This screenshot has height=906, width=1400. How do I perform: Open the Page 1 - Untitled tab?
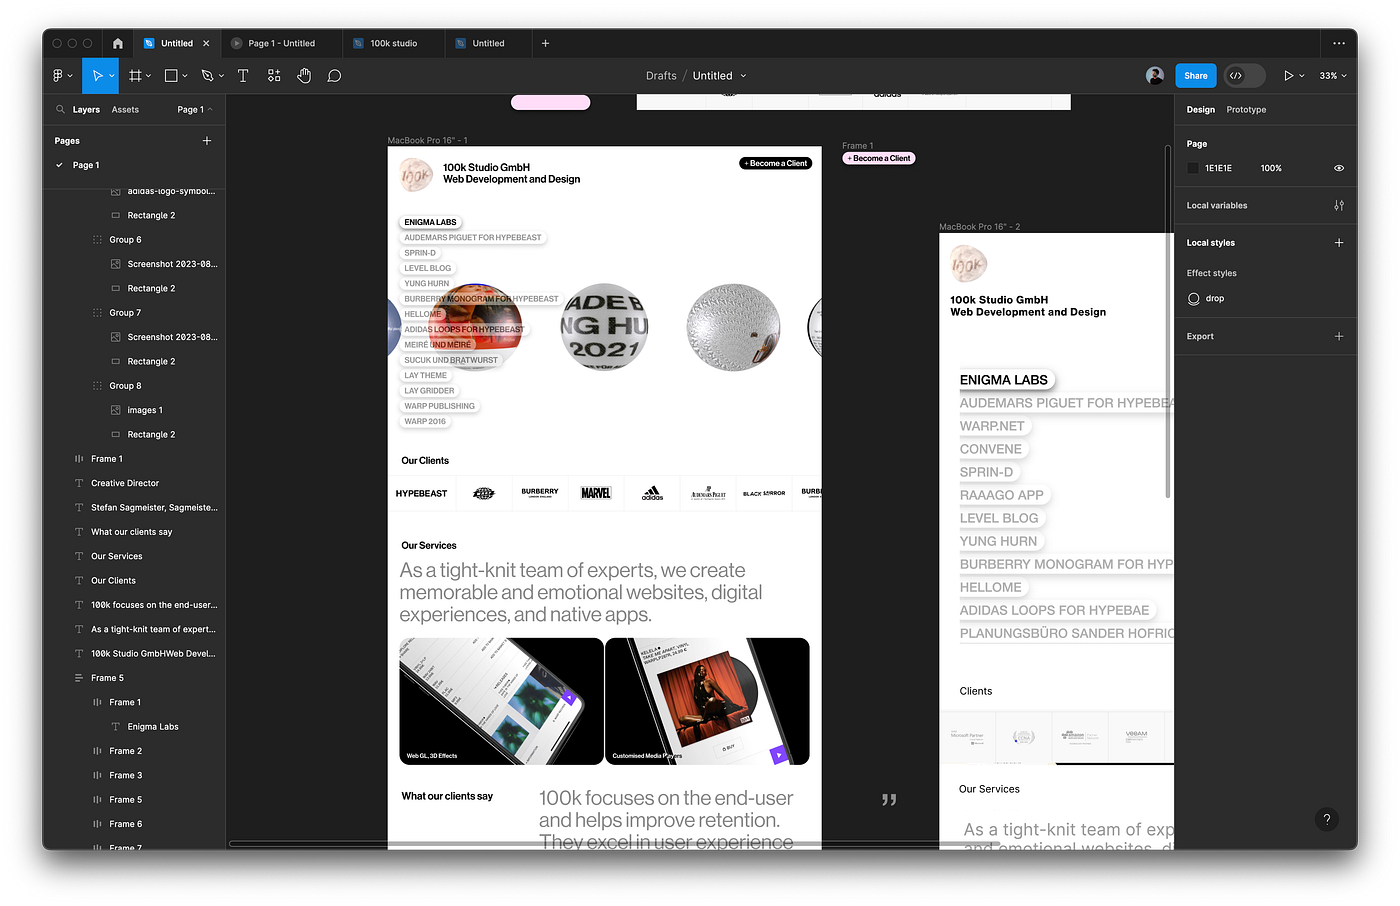pos(281,43)
